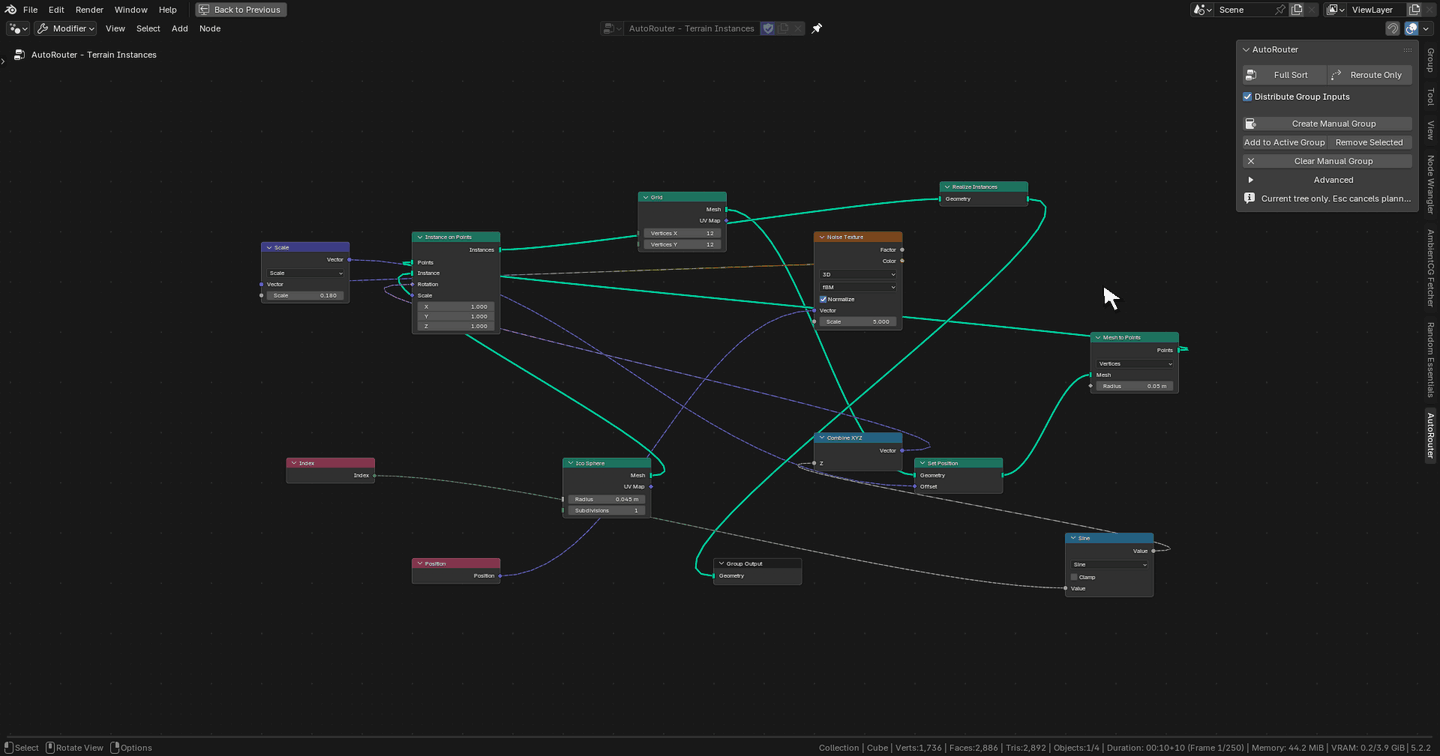Switch to the Random Essentials sidebar tab
The width and height of the screenshot is (1440, 756).
(1430, 359)
